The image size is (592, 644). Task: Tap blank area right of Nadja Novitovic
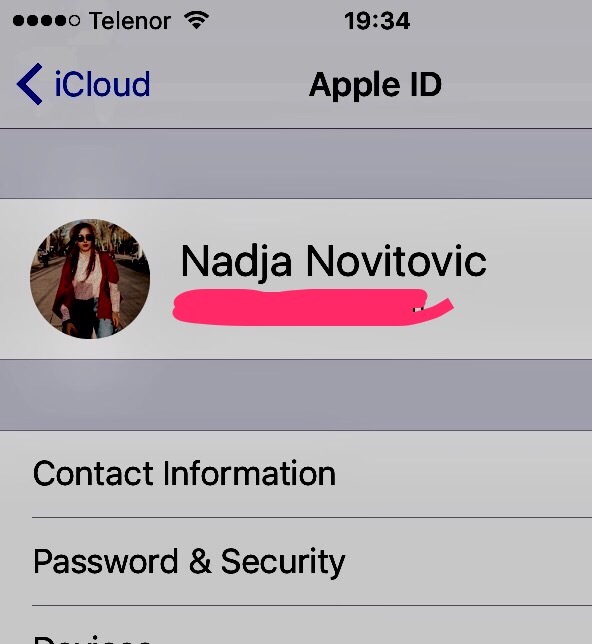point(538,263)
